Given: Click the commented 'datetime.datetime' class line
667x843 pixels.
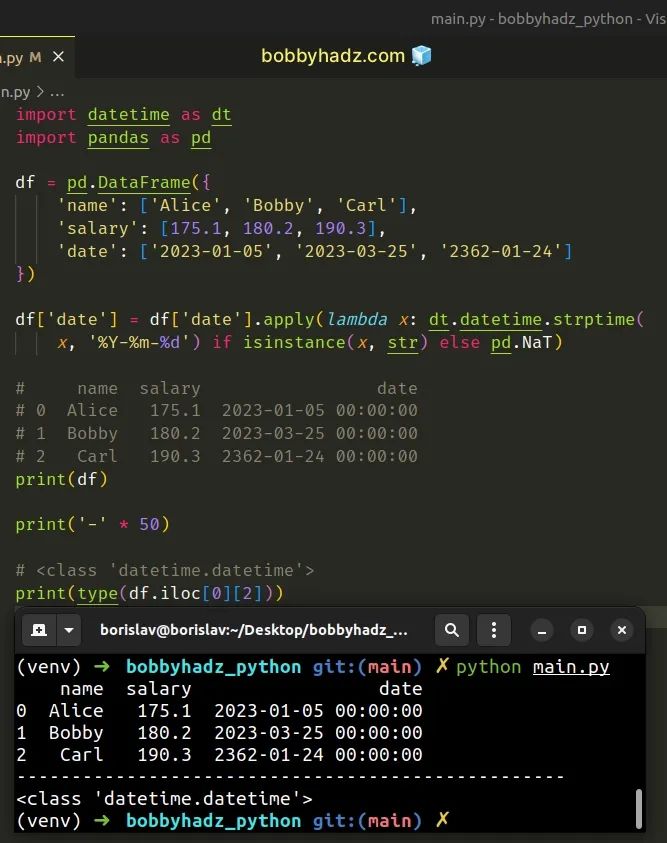Looking at the screenshot, I should [x=164, y=570].
